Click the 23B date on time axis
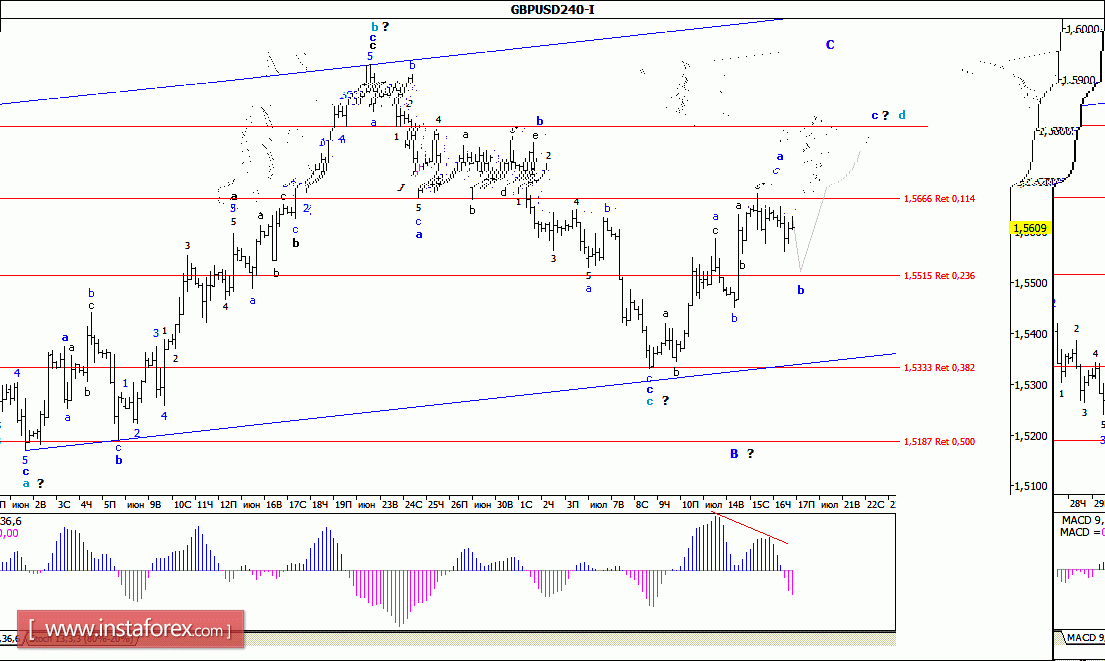 [x=390, y=505]
